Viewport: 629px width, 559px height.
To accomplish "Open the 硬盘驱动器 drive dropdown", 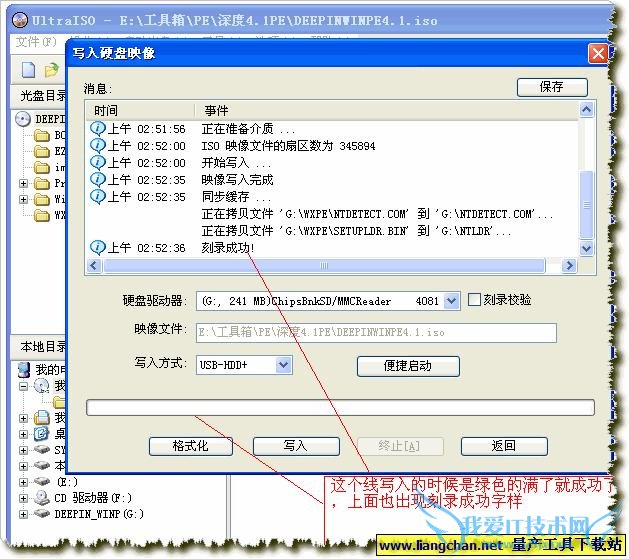I will coord(451,301).
